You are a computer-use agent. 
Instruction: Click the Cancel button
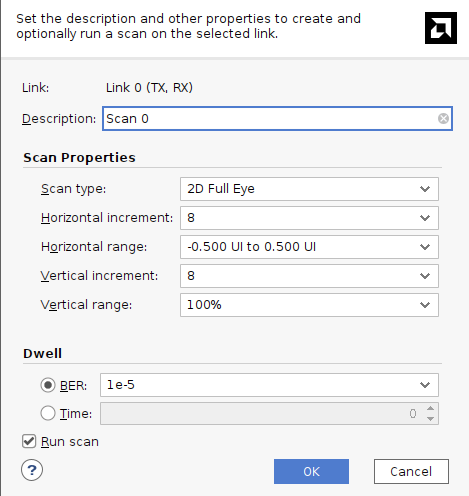(x=411, y=471)
